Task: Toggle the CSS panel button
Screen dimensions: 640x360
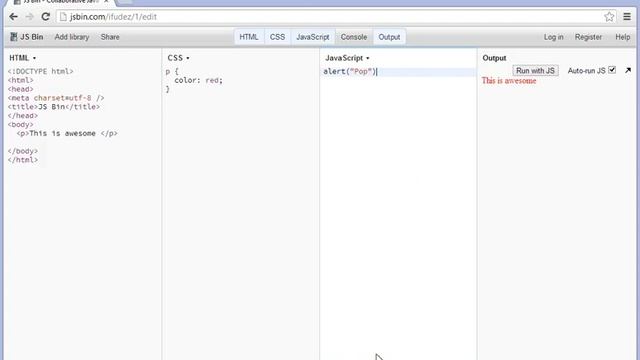Action: pyautogui.click(x=277, y=37)
